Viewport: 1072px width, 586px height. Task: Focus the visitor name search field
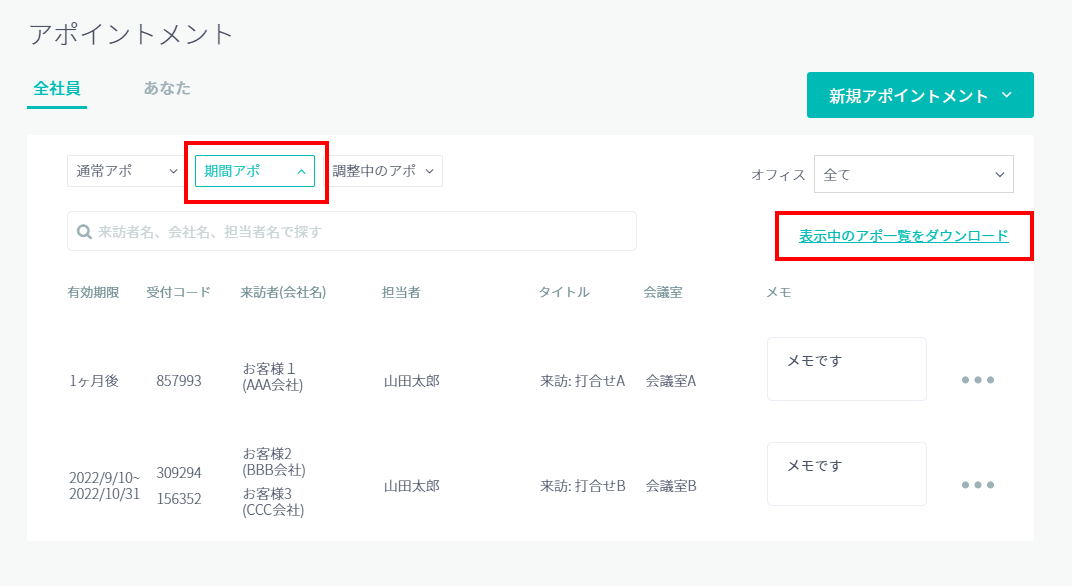click(352, 231)
